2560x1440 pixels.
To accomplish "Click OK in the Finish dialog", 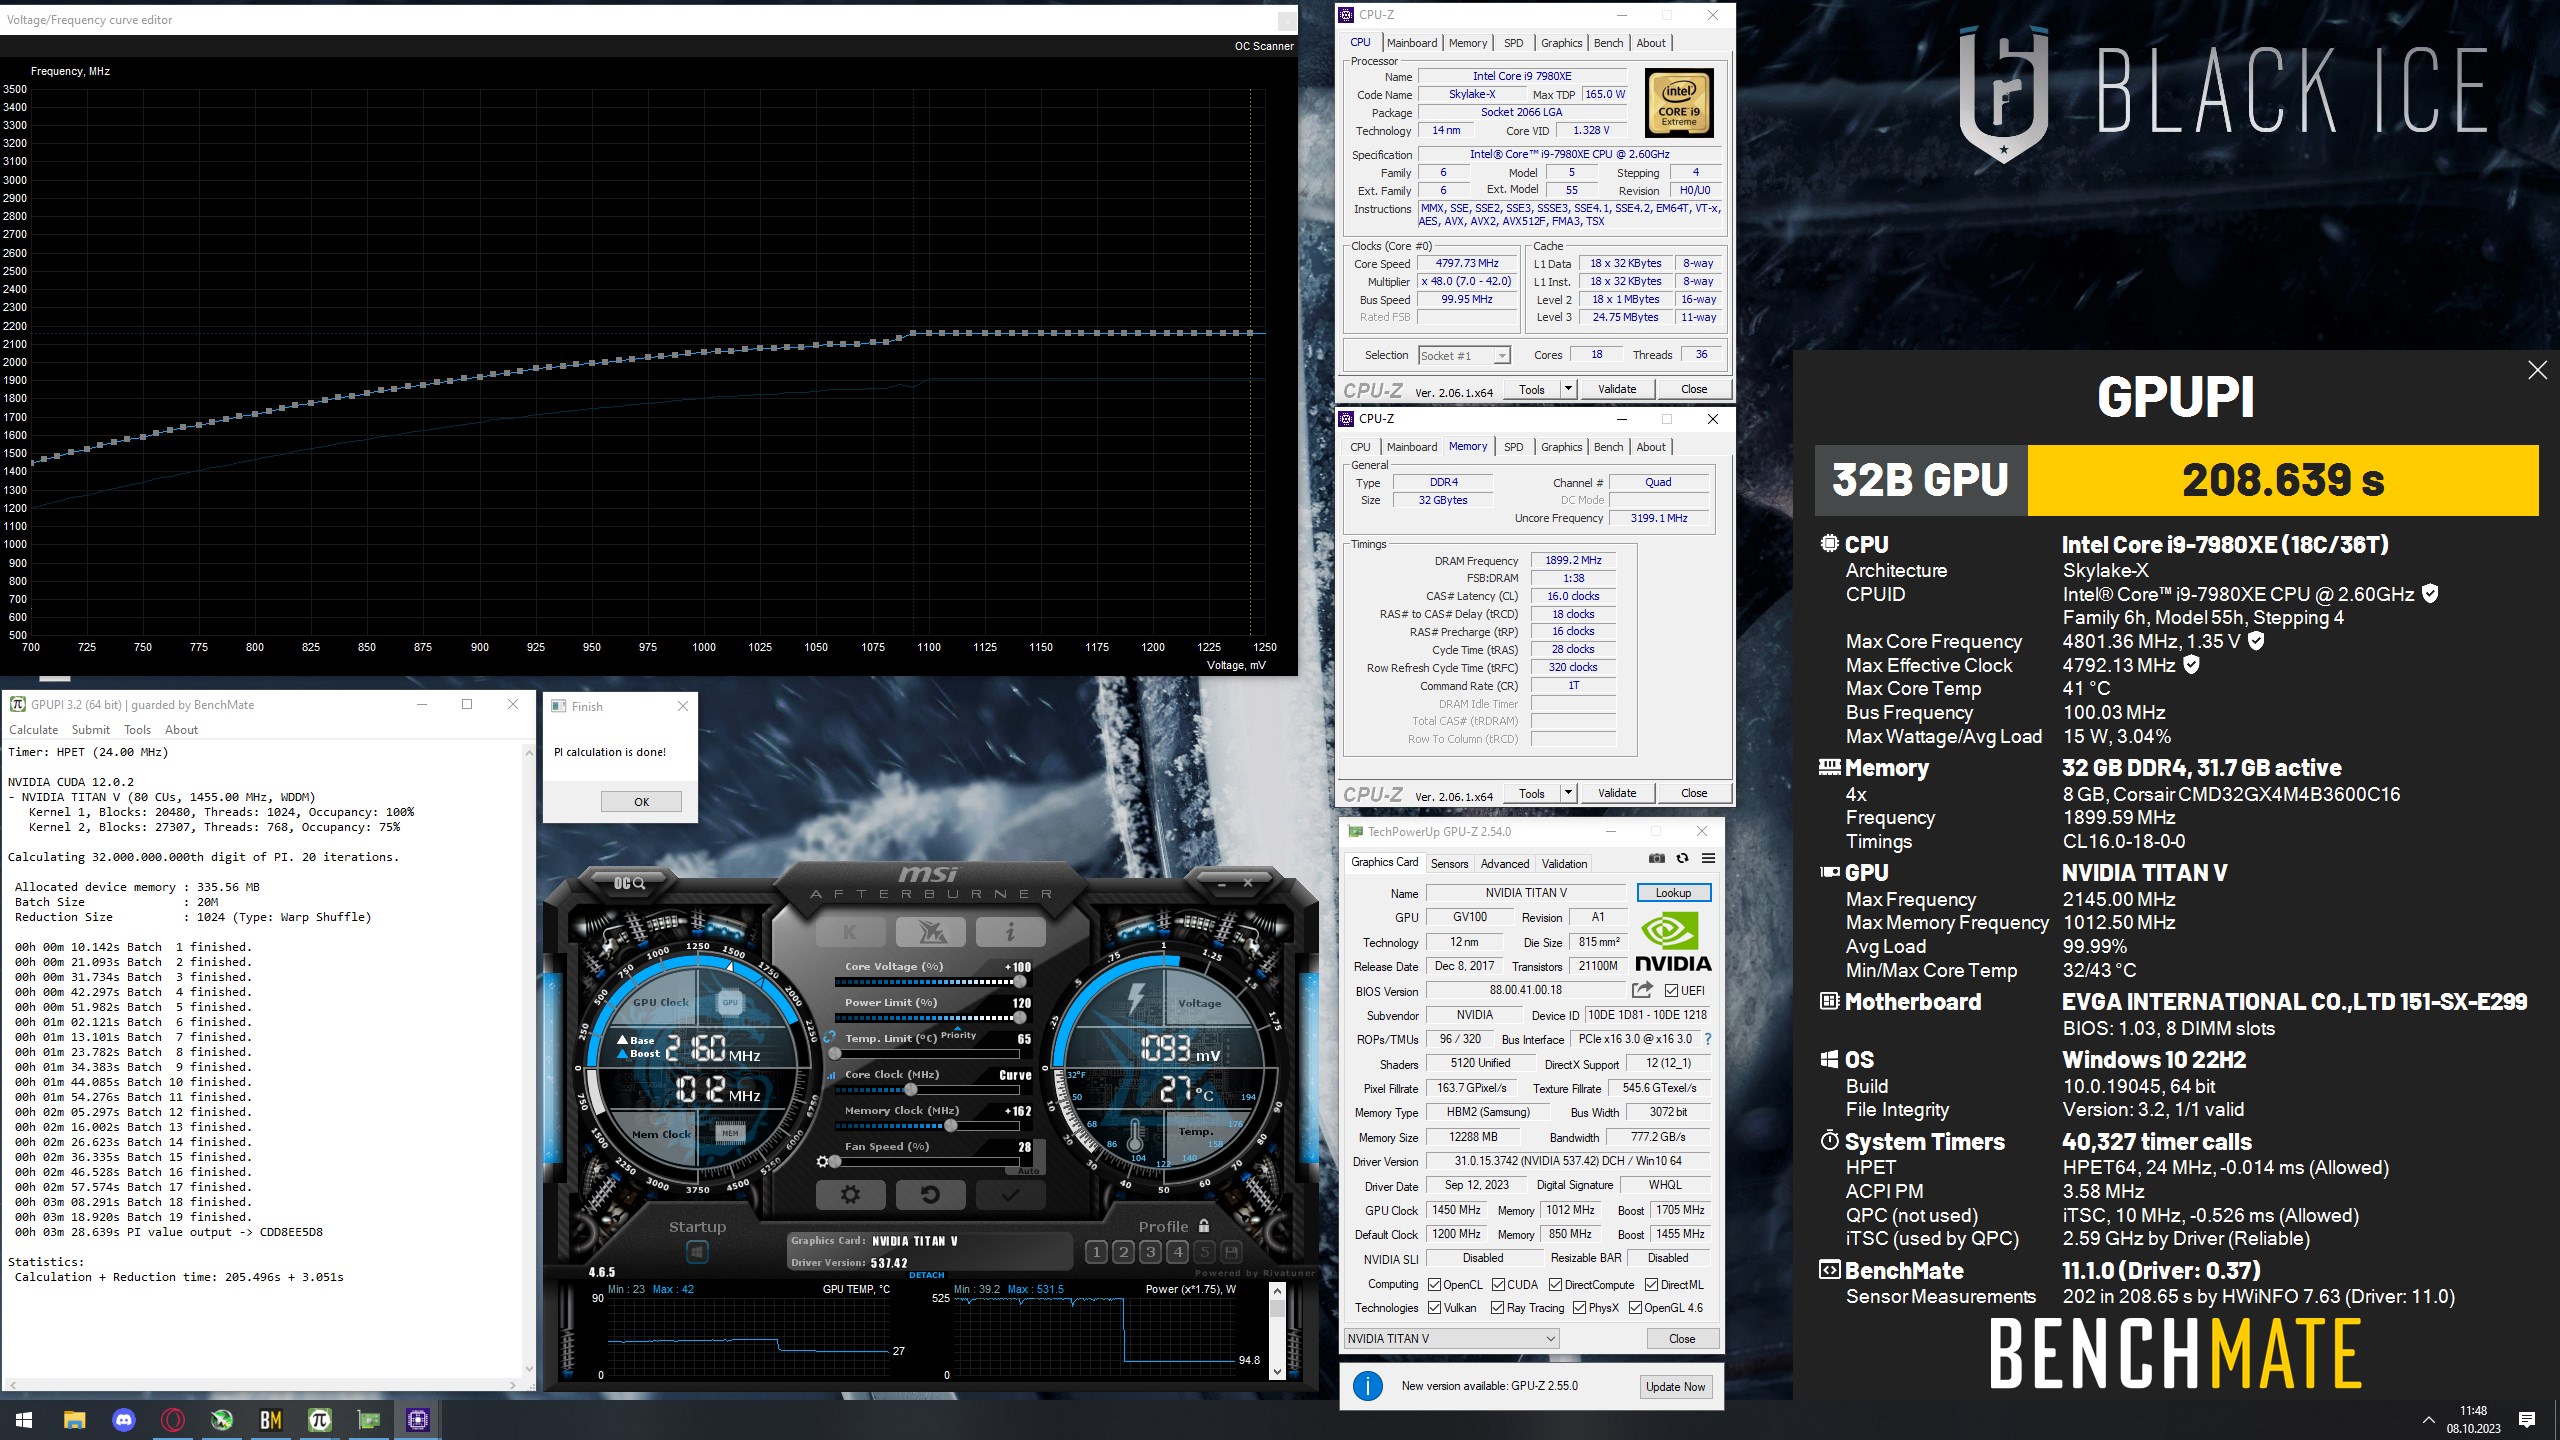I will coord(641,801).
